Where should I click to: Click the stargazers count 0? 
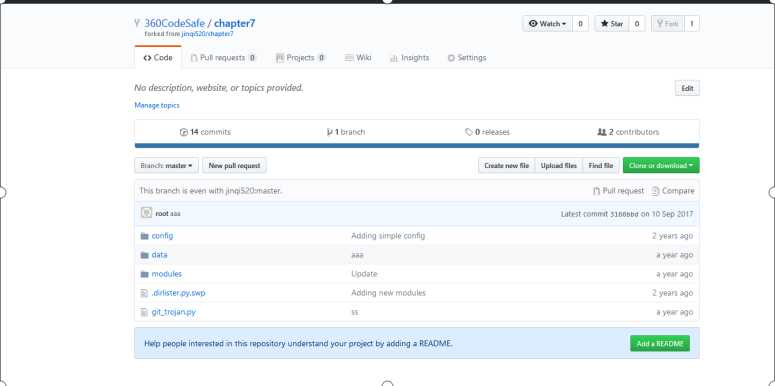coord(637,24)
